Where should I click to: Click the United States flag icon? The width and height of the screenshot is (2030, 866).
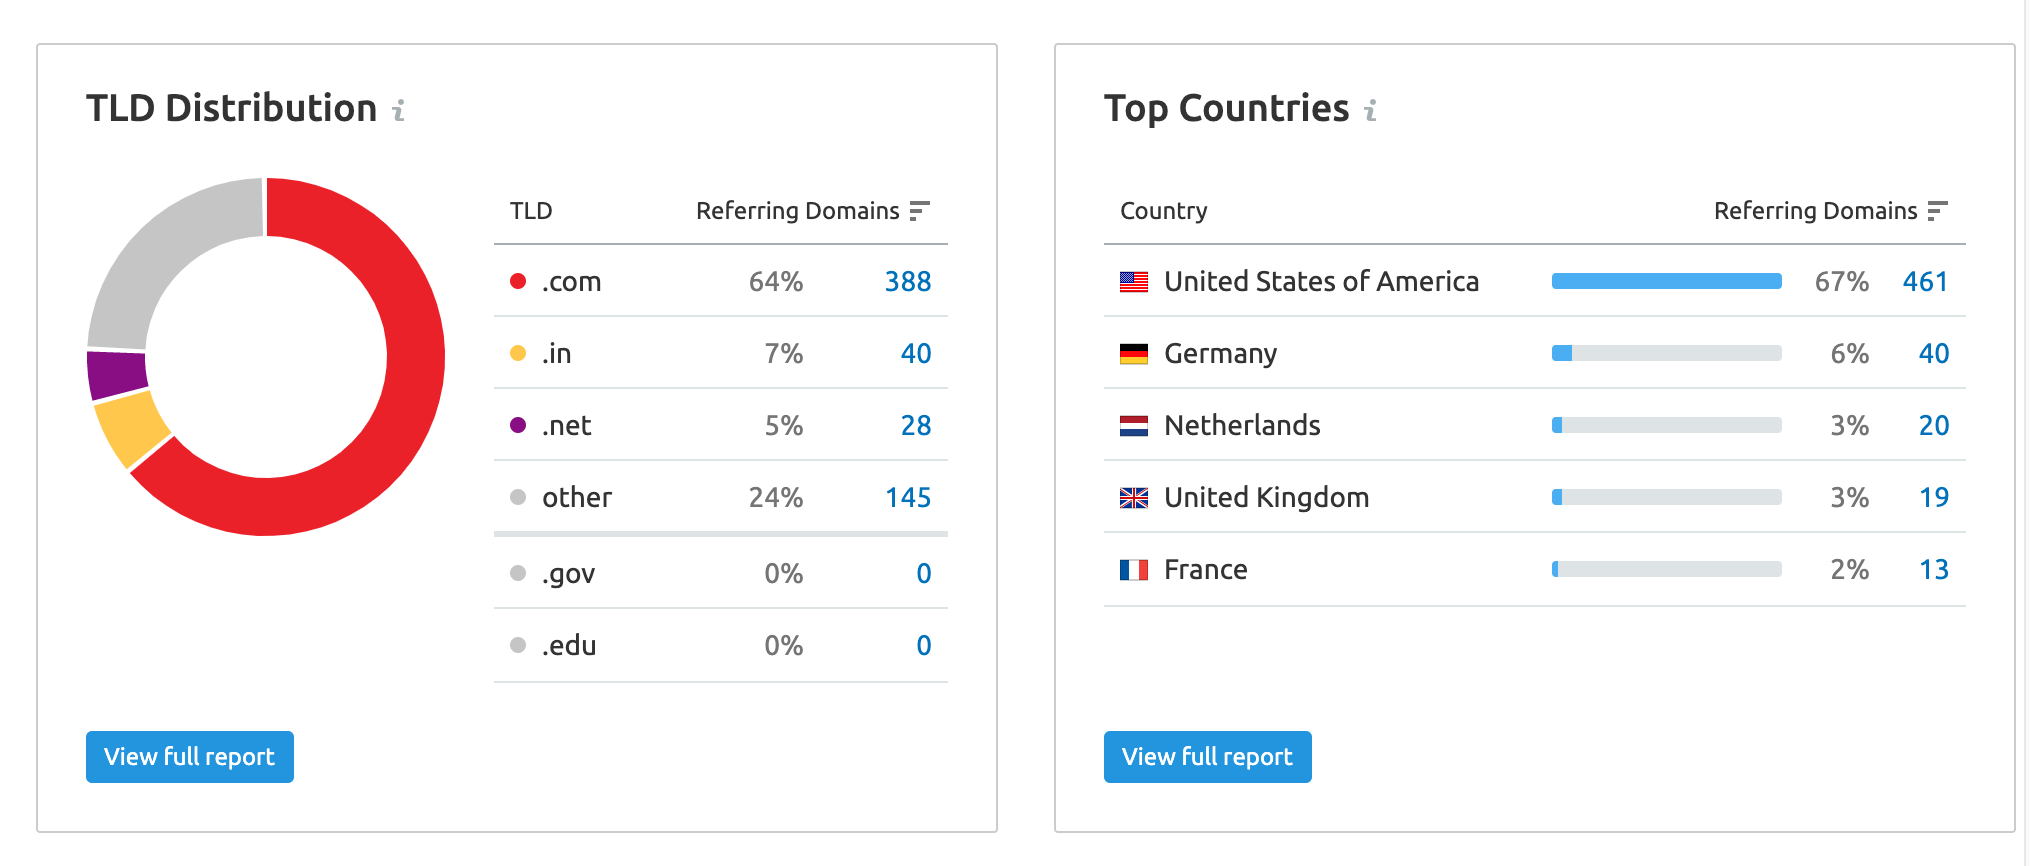[1134, 282]
